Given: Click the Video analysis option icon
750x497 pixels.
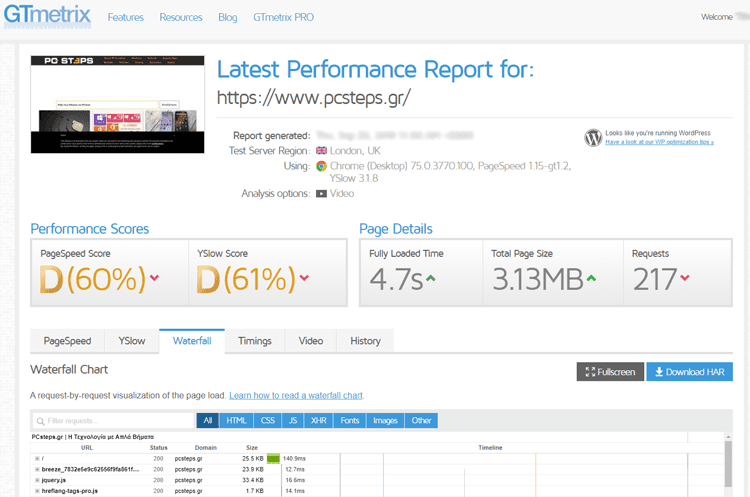Looking at the screenshot, I should tap(321, 194).
